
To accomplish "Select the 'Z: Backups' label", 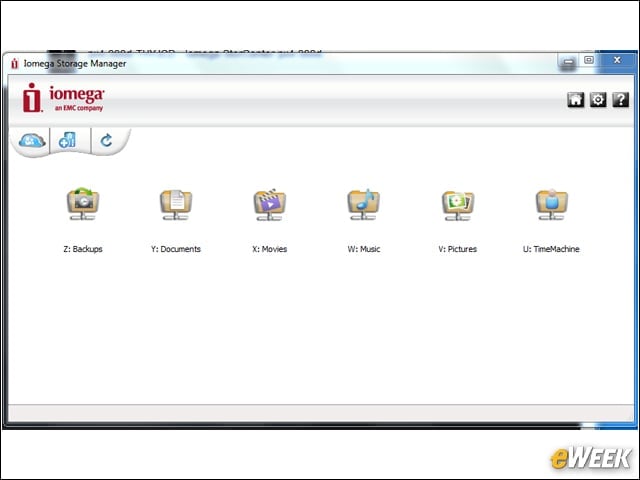I will [83, 249].
